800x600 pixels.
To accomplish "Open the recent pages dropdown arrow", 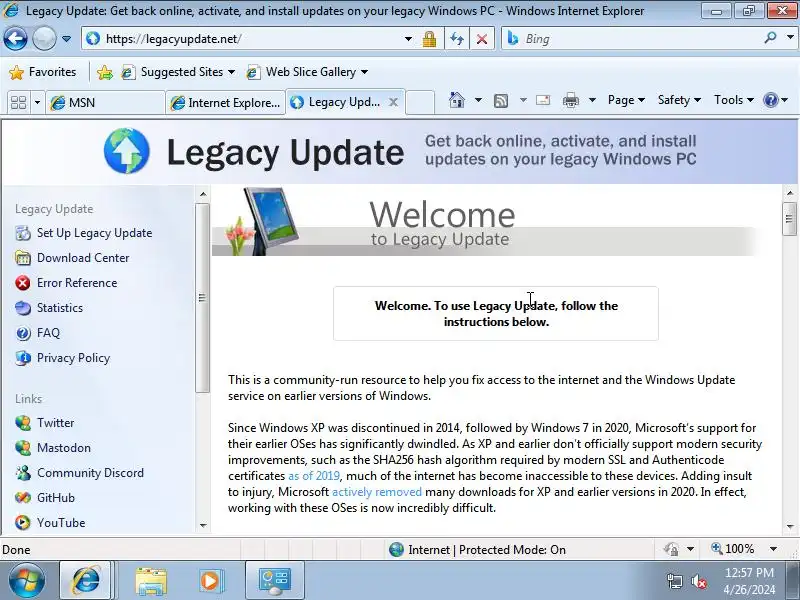I will pyautogui.click(x=66, y=39).
